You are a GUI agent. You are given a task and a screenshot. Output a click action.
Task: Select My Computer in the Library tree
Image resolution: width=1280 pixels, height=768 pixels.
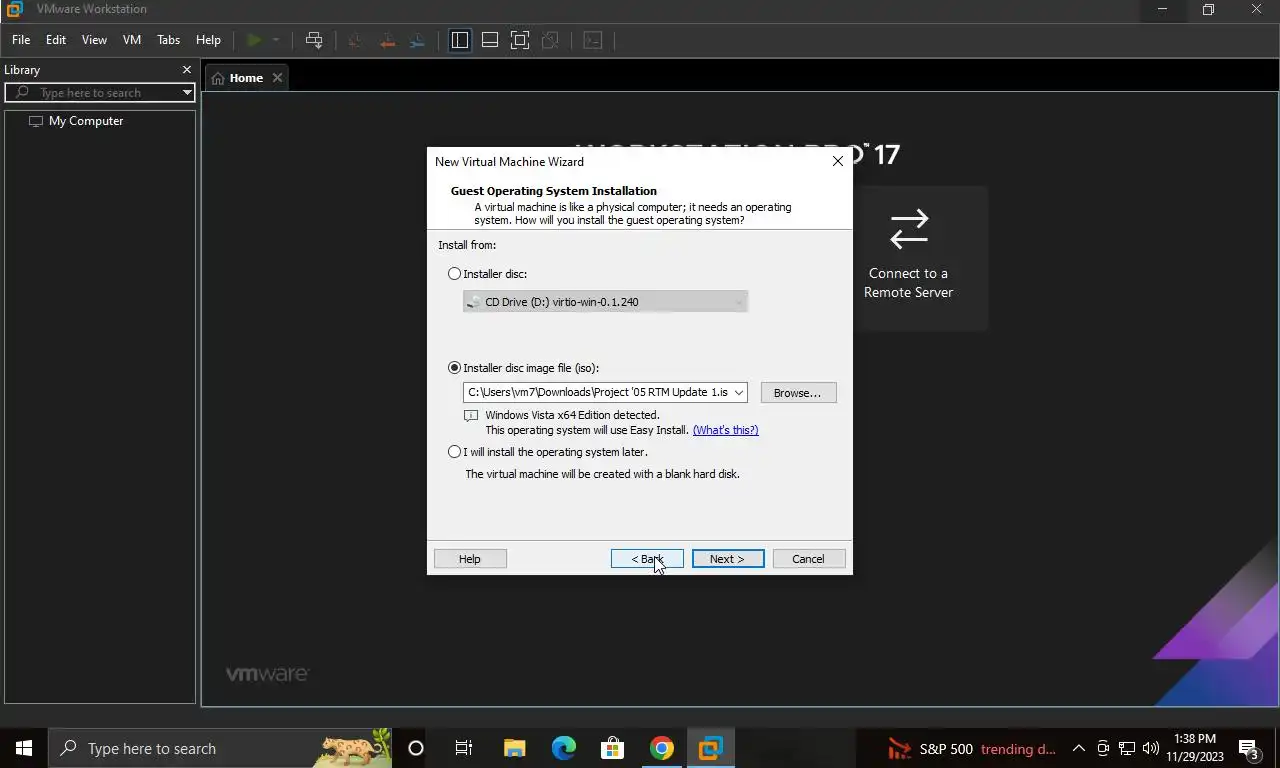tap(86, 121)
